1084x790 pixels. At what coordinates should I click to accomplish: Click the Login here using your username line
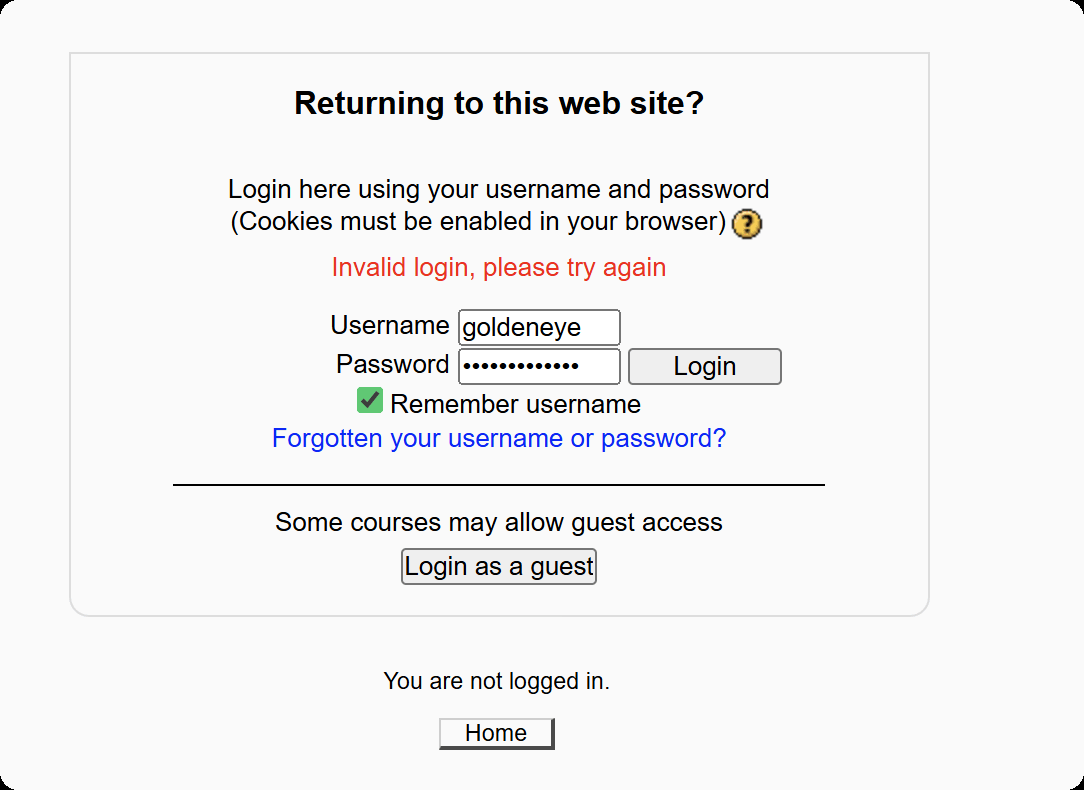coord(499,189)
